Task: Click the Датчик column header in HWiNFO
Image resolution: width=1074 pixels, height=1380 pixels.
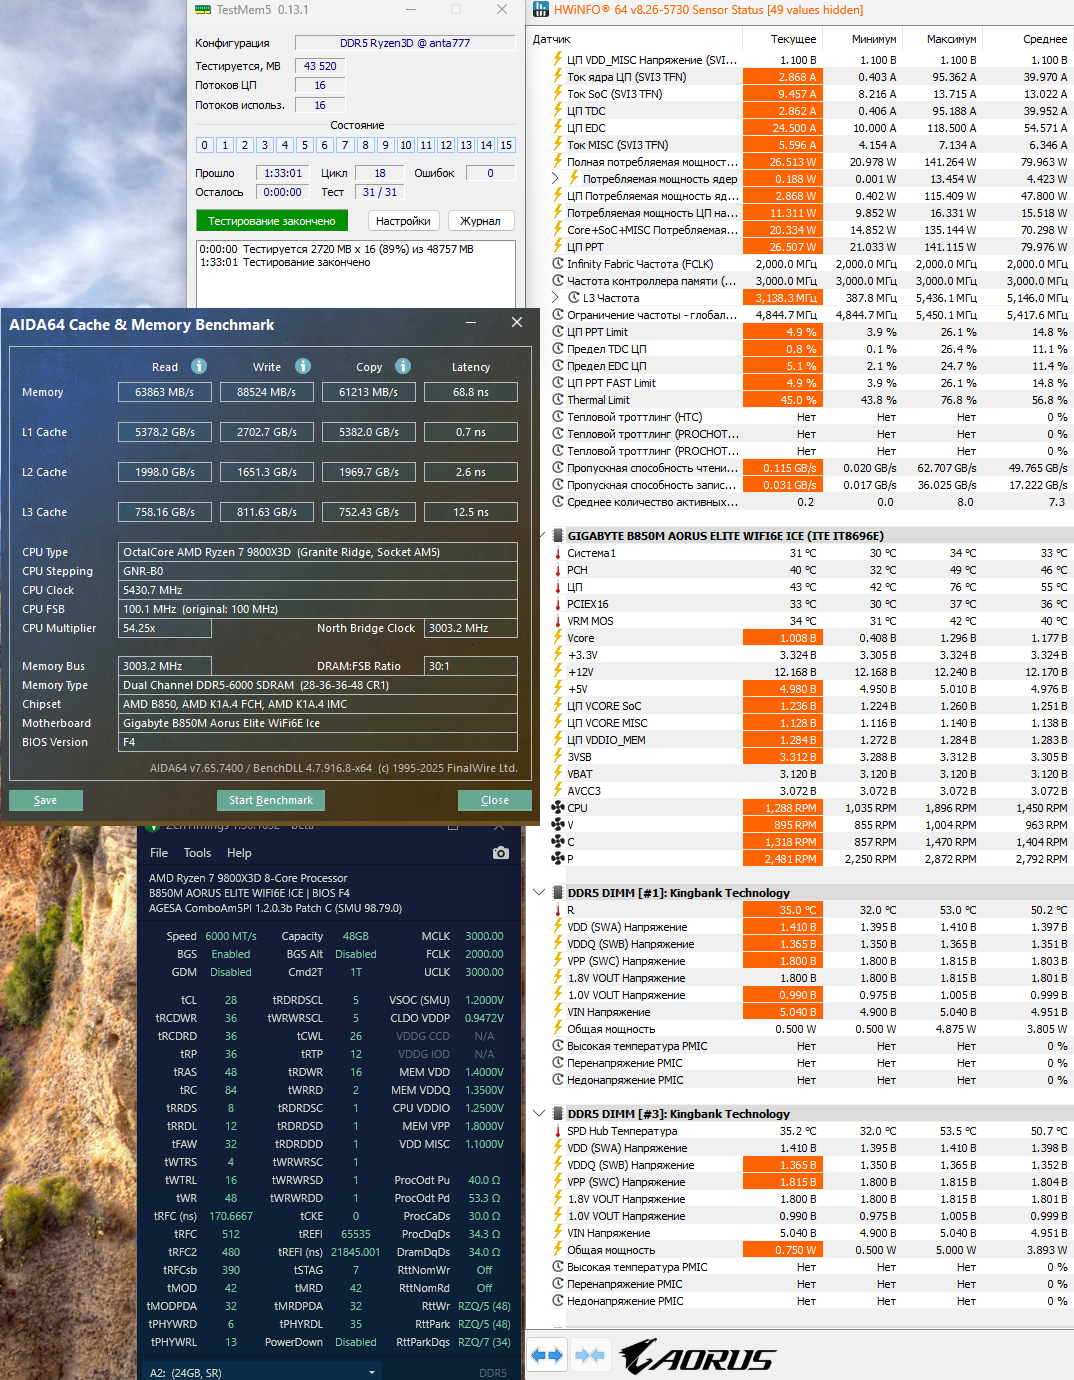Action: click(x=636, y=39)
